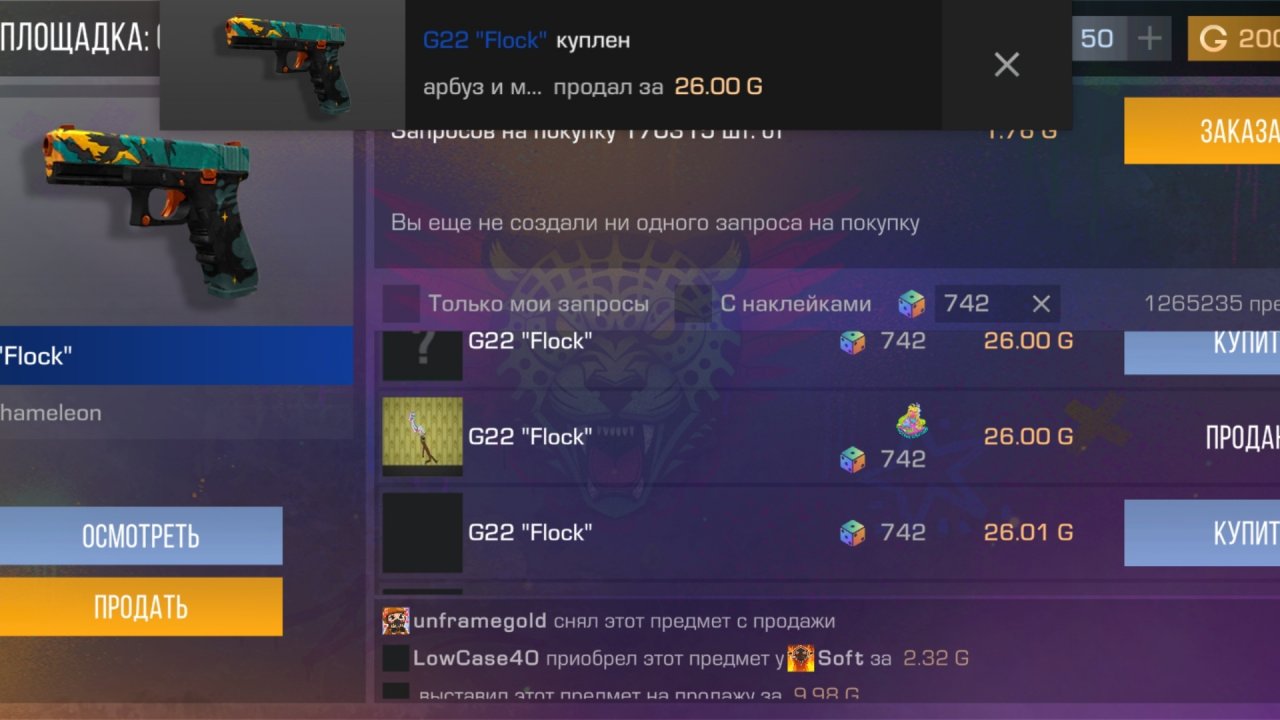Screen dimensions: 1280x720
Task: Open the unframegold player avatar
Action: pyautogui.click(x=396, y=621)
